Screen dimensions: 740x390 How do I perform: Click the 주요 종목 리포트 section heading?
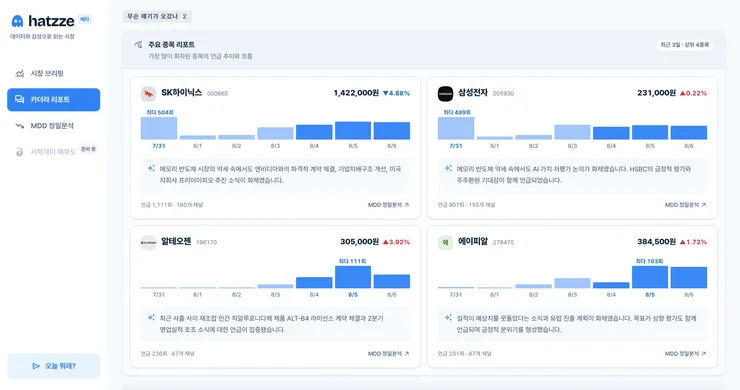(171, 45)
